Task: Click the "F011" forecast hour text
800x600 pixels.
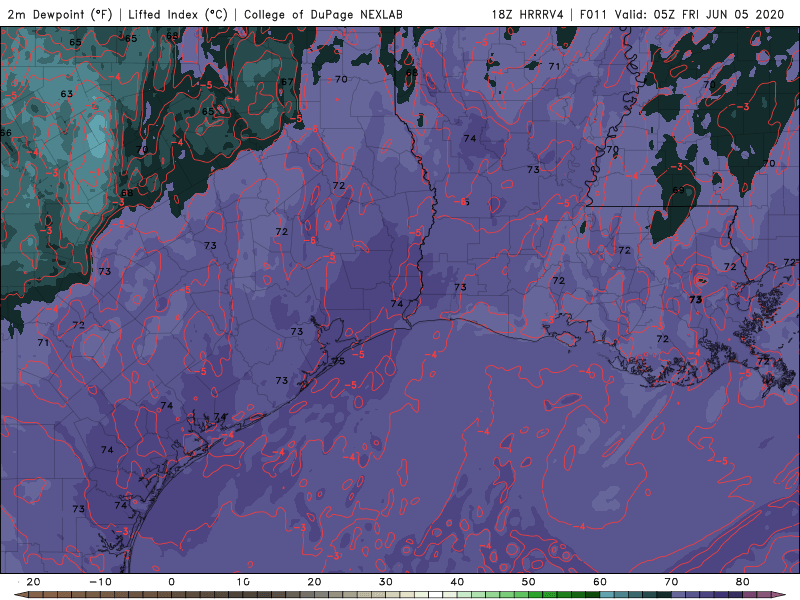Action: pyautogui.click(x=593, y=14)
